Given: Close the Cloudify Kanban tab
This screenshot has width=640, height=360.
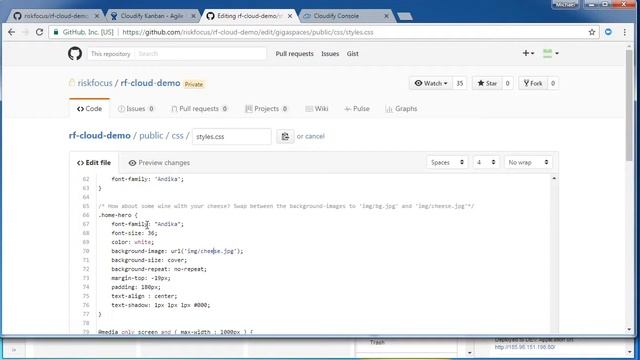Looking at the screenshot, I should (193, 16).
